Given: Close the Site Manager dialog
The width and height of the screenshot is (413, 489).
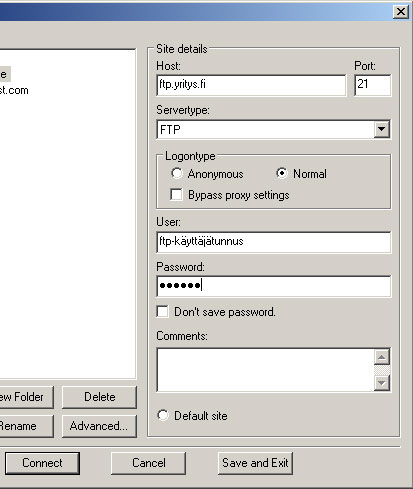Looking at the screenshot, I should click(400, 12).
